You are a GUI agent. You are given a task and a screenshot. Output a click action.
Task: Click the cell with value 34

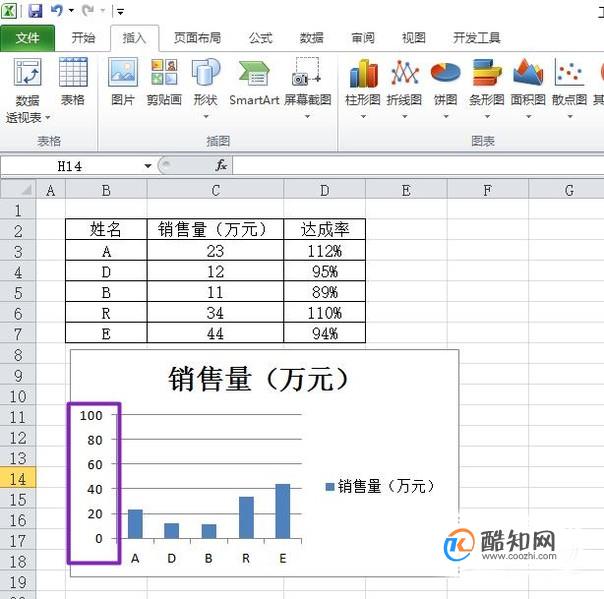tap(215, 313)
